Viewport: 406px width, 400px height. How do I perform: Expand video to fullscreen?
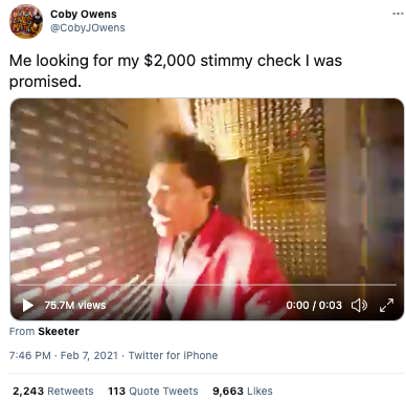[x=387, y=305]
